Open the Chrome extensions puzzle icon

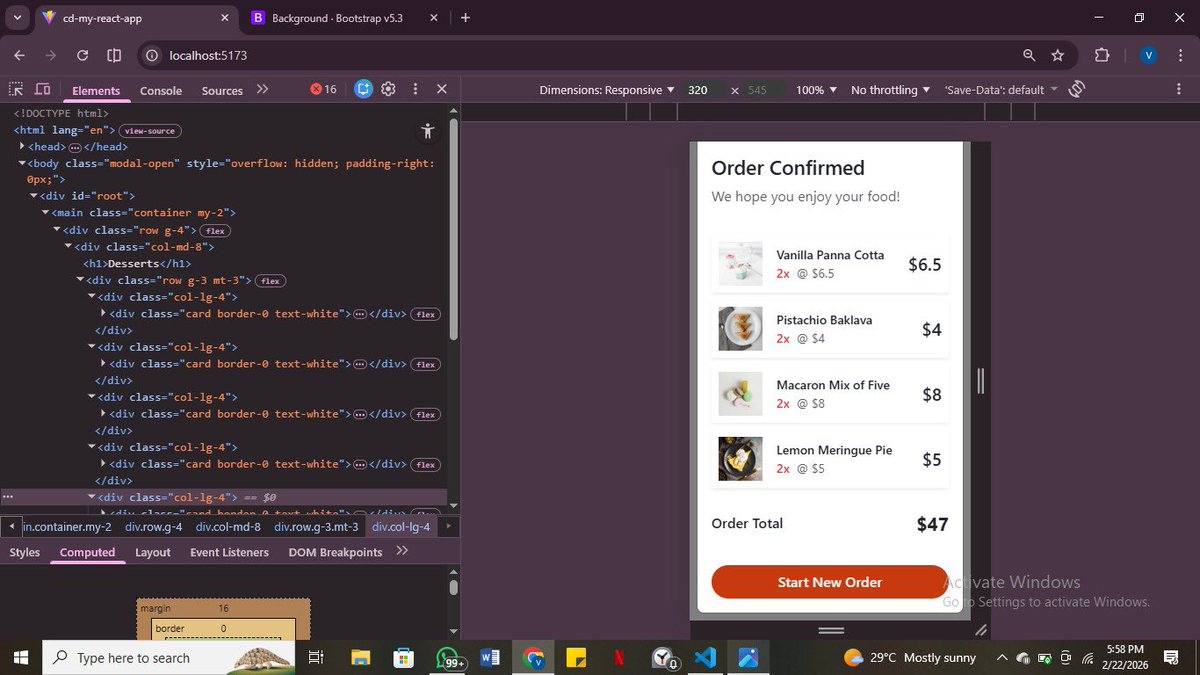(1102, 55)
